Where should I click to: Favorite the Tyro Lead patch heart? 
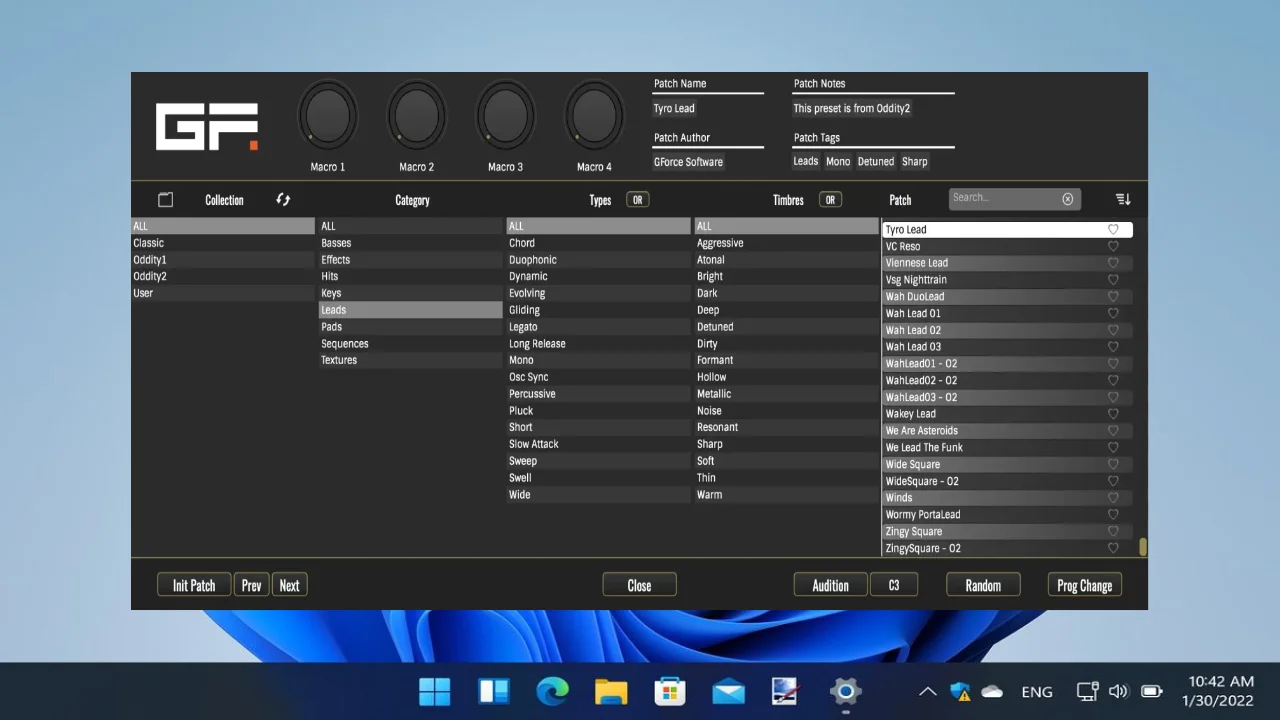1113,230
